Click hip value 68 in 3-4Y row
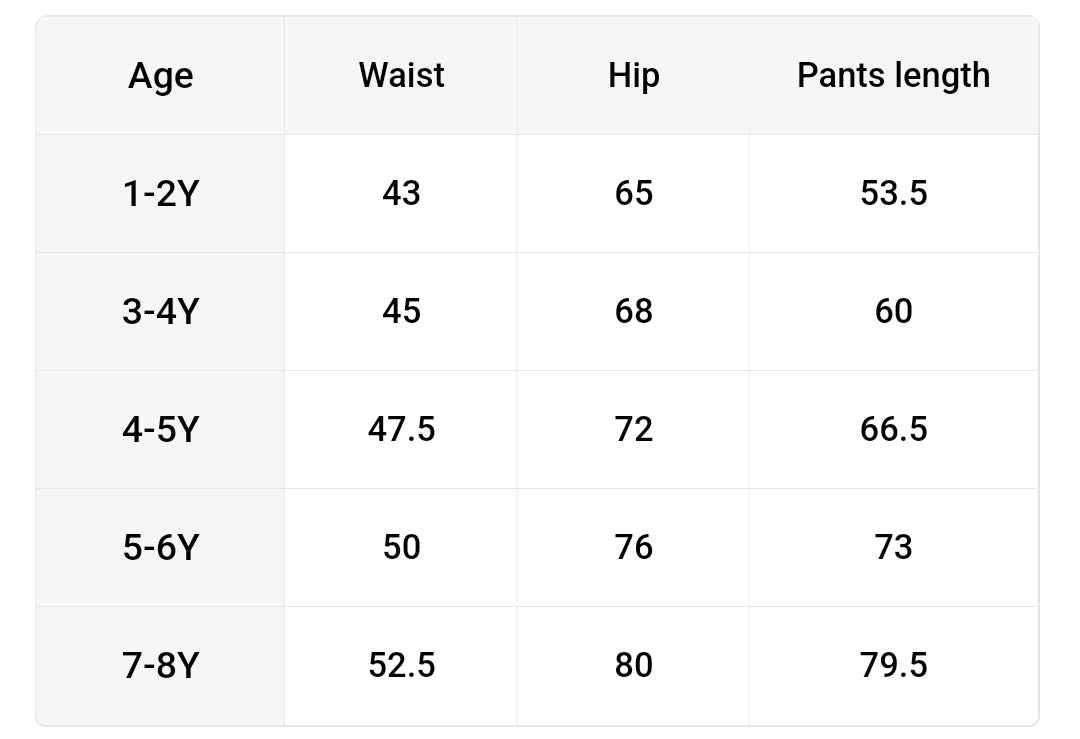Image resolution: width=1080 pixels, height=739 pixels. point(634,311)
